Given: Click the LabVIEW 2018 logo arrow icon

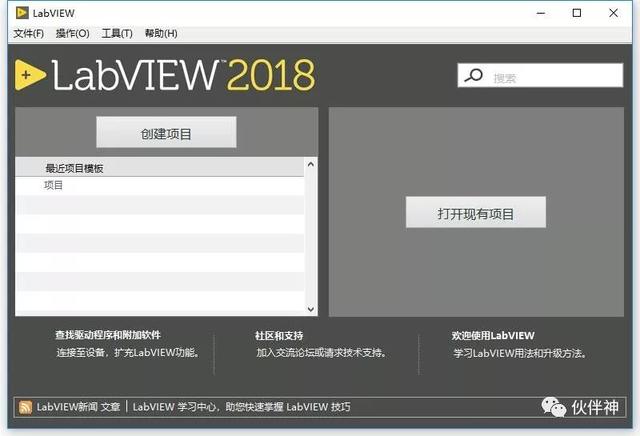Looking at the screenshot, I should [x=30, y=75].
